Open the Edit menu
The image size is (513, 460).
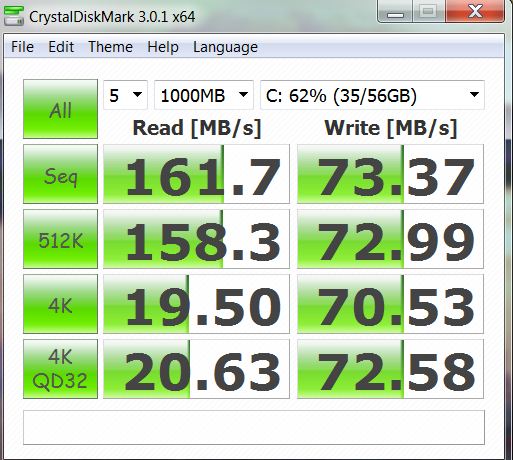pos(61,47)
